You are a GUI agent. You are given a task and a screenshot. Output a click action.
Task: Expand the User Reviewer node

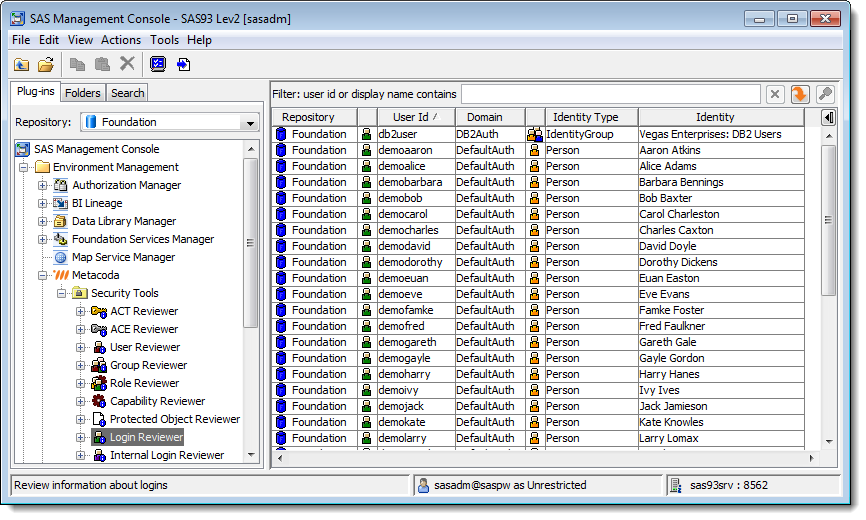click(x=81, y=347)
